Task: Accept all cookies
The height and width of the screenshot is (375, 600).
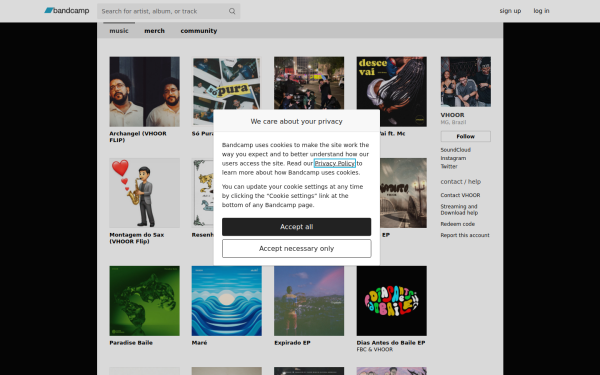Action: [297, 227]
